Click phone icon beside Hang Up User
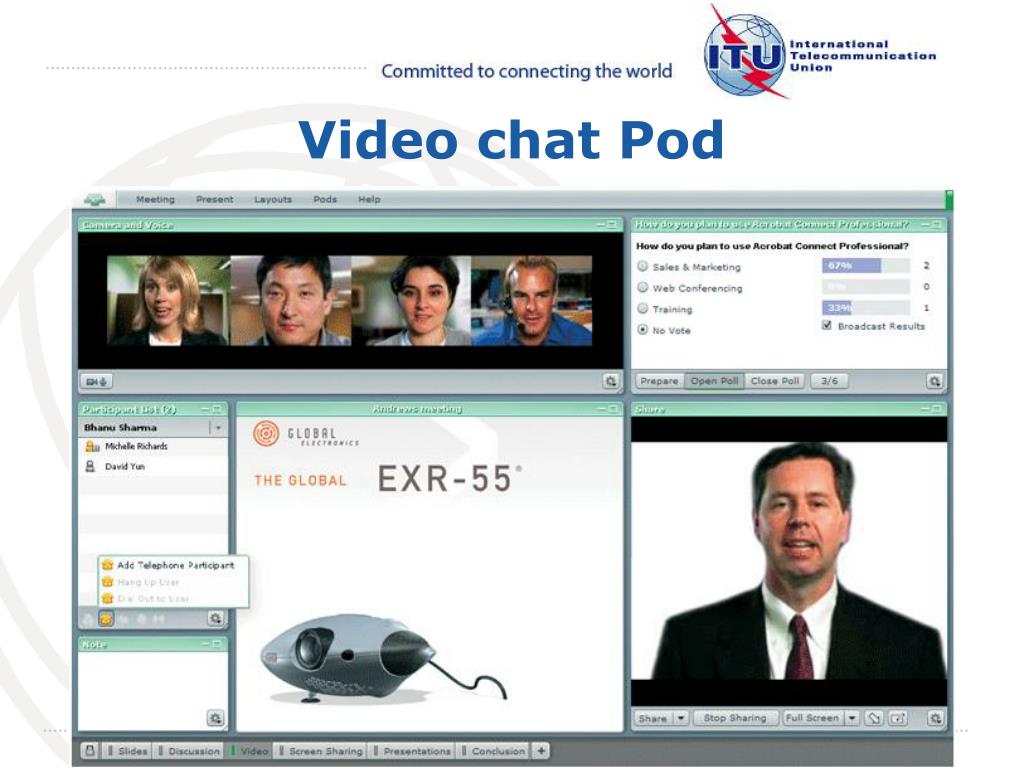Image resolution: width=1024 pixels, height=768 pixels. (x=108, y=582)
